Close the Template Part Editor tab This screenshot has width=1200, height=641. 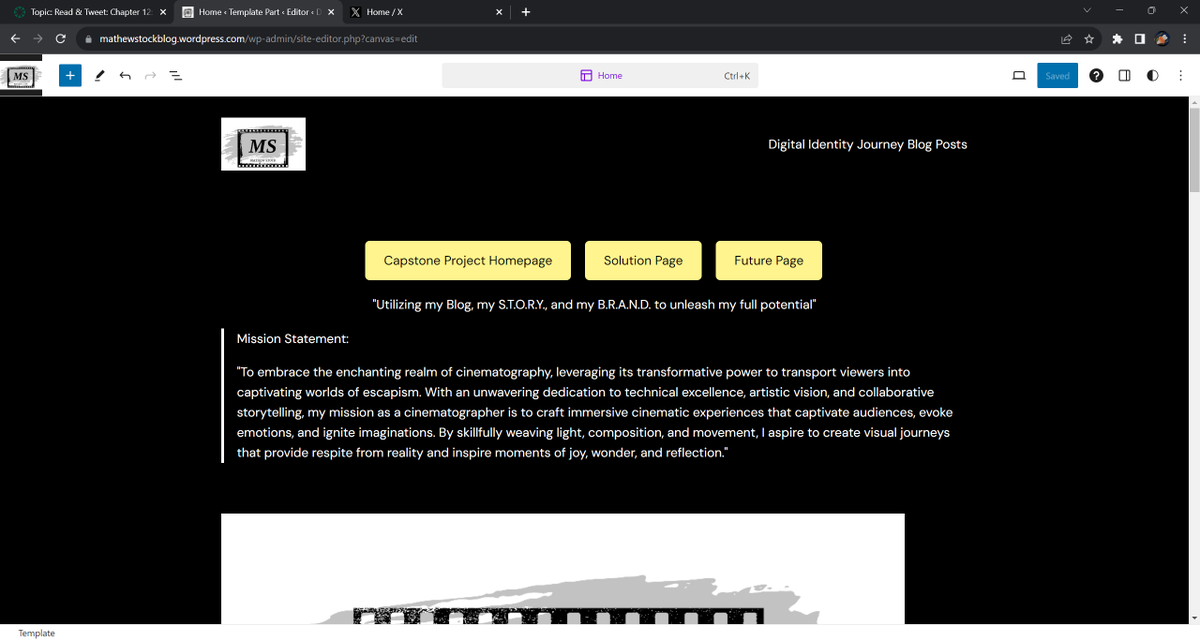pyautogui.click(x=331, y=12)
